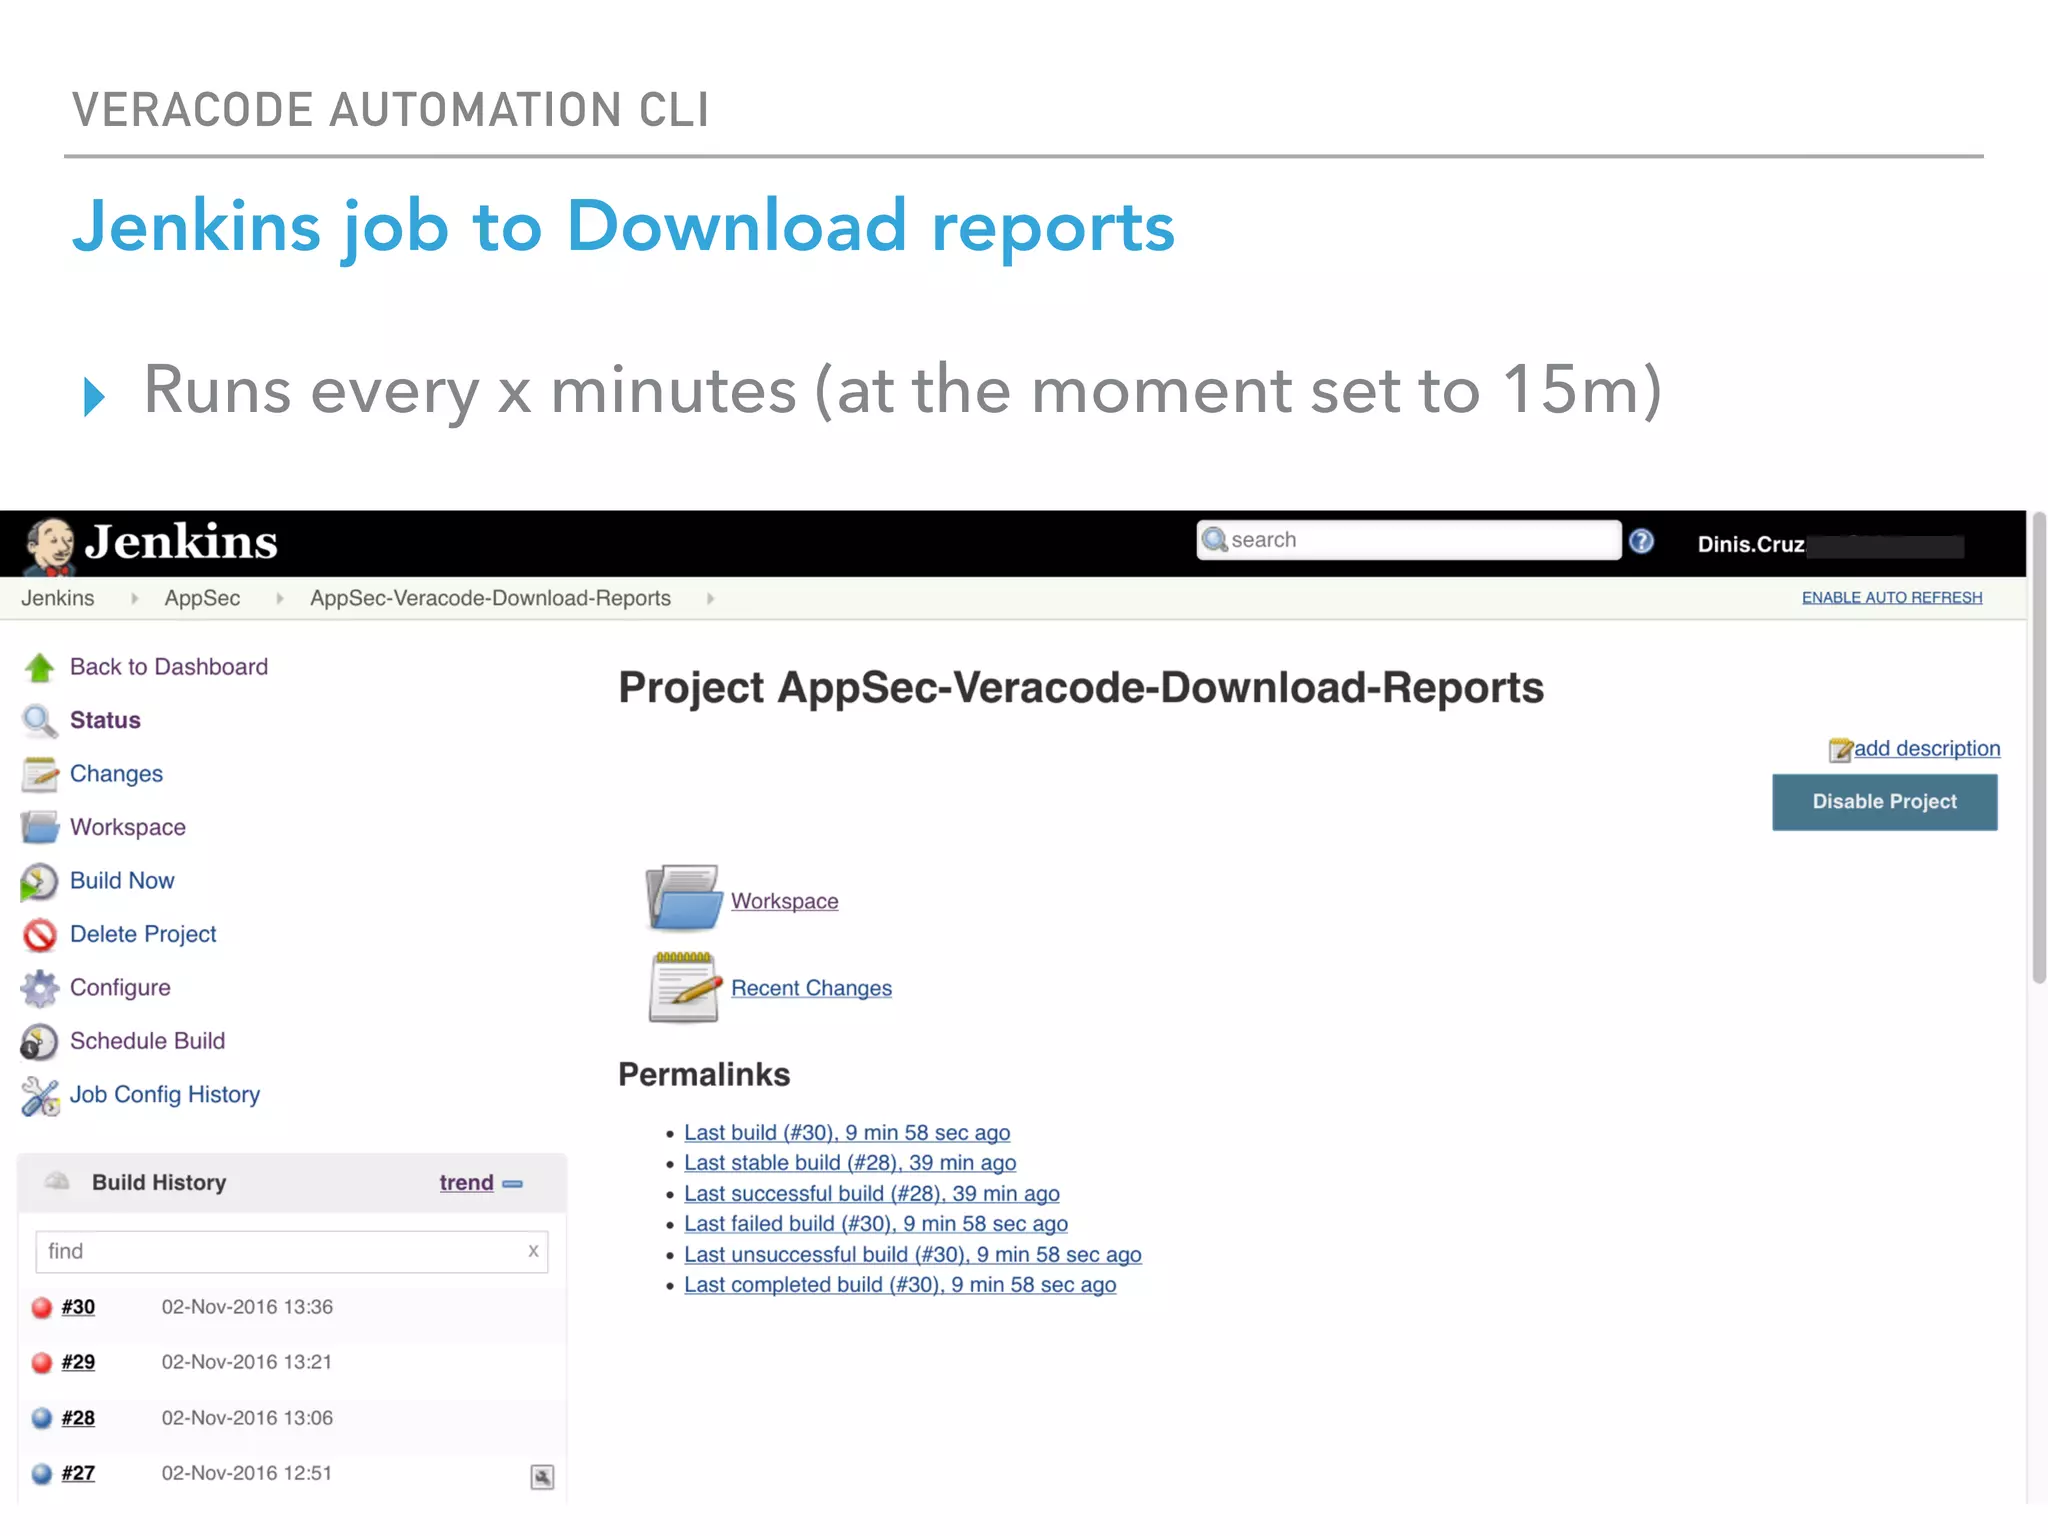Open Schedule Build

point(147,1040)
